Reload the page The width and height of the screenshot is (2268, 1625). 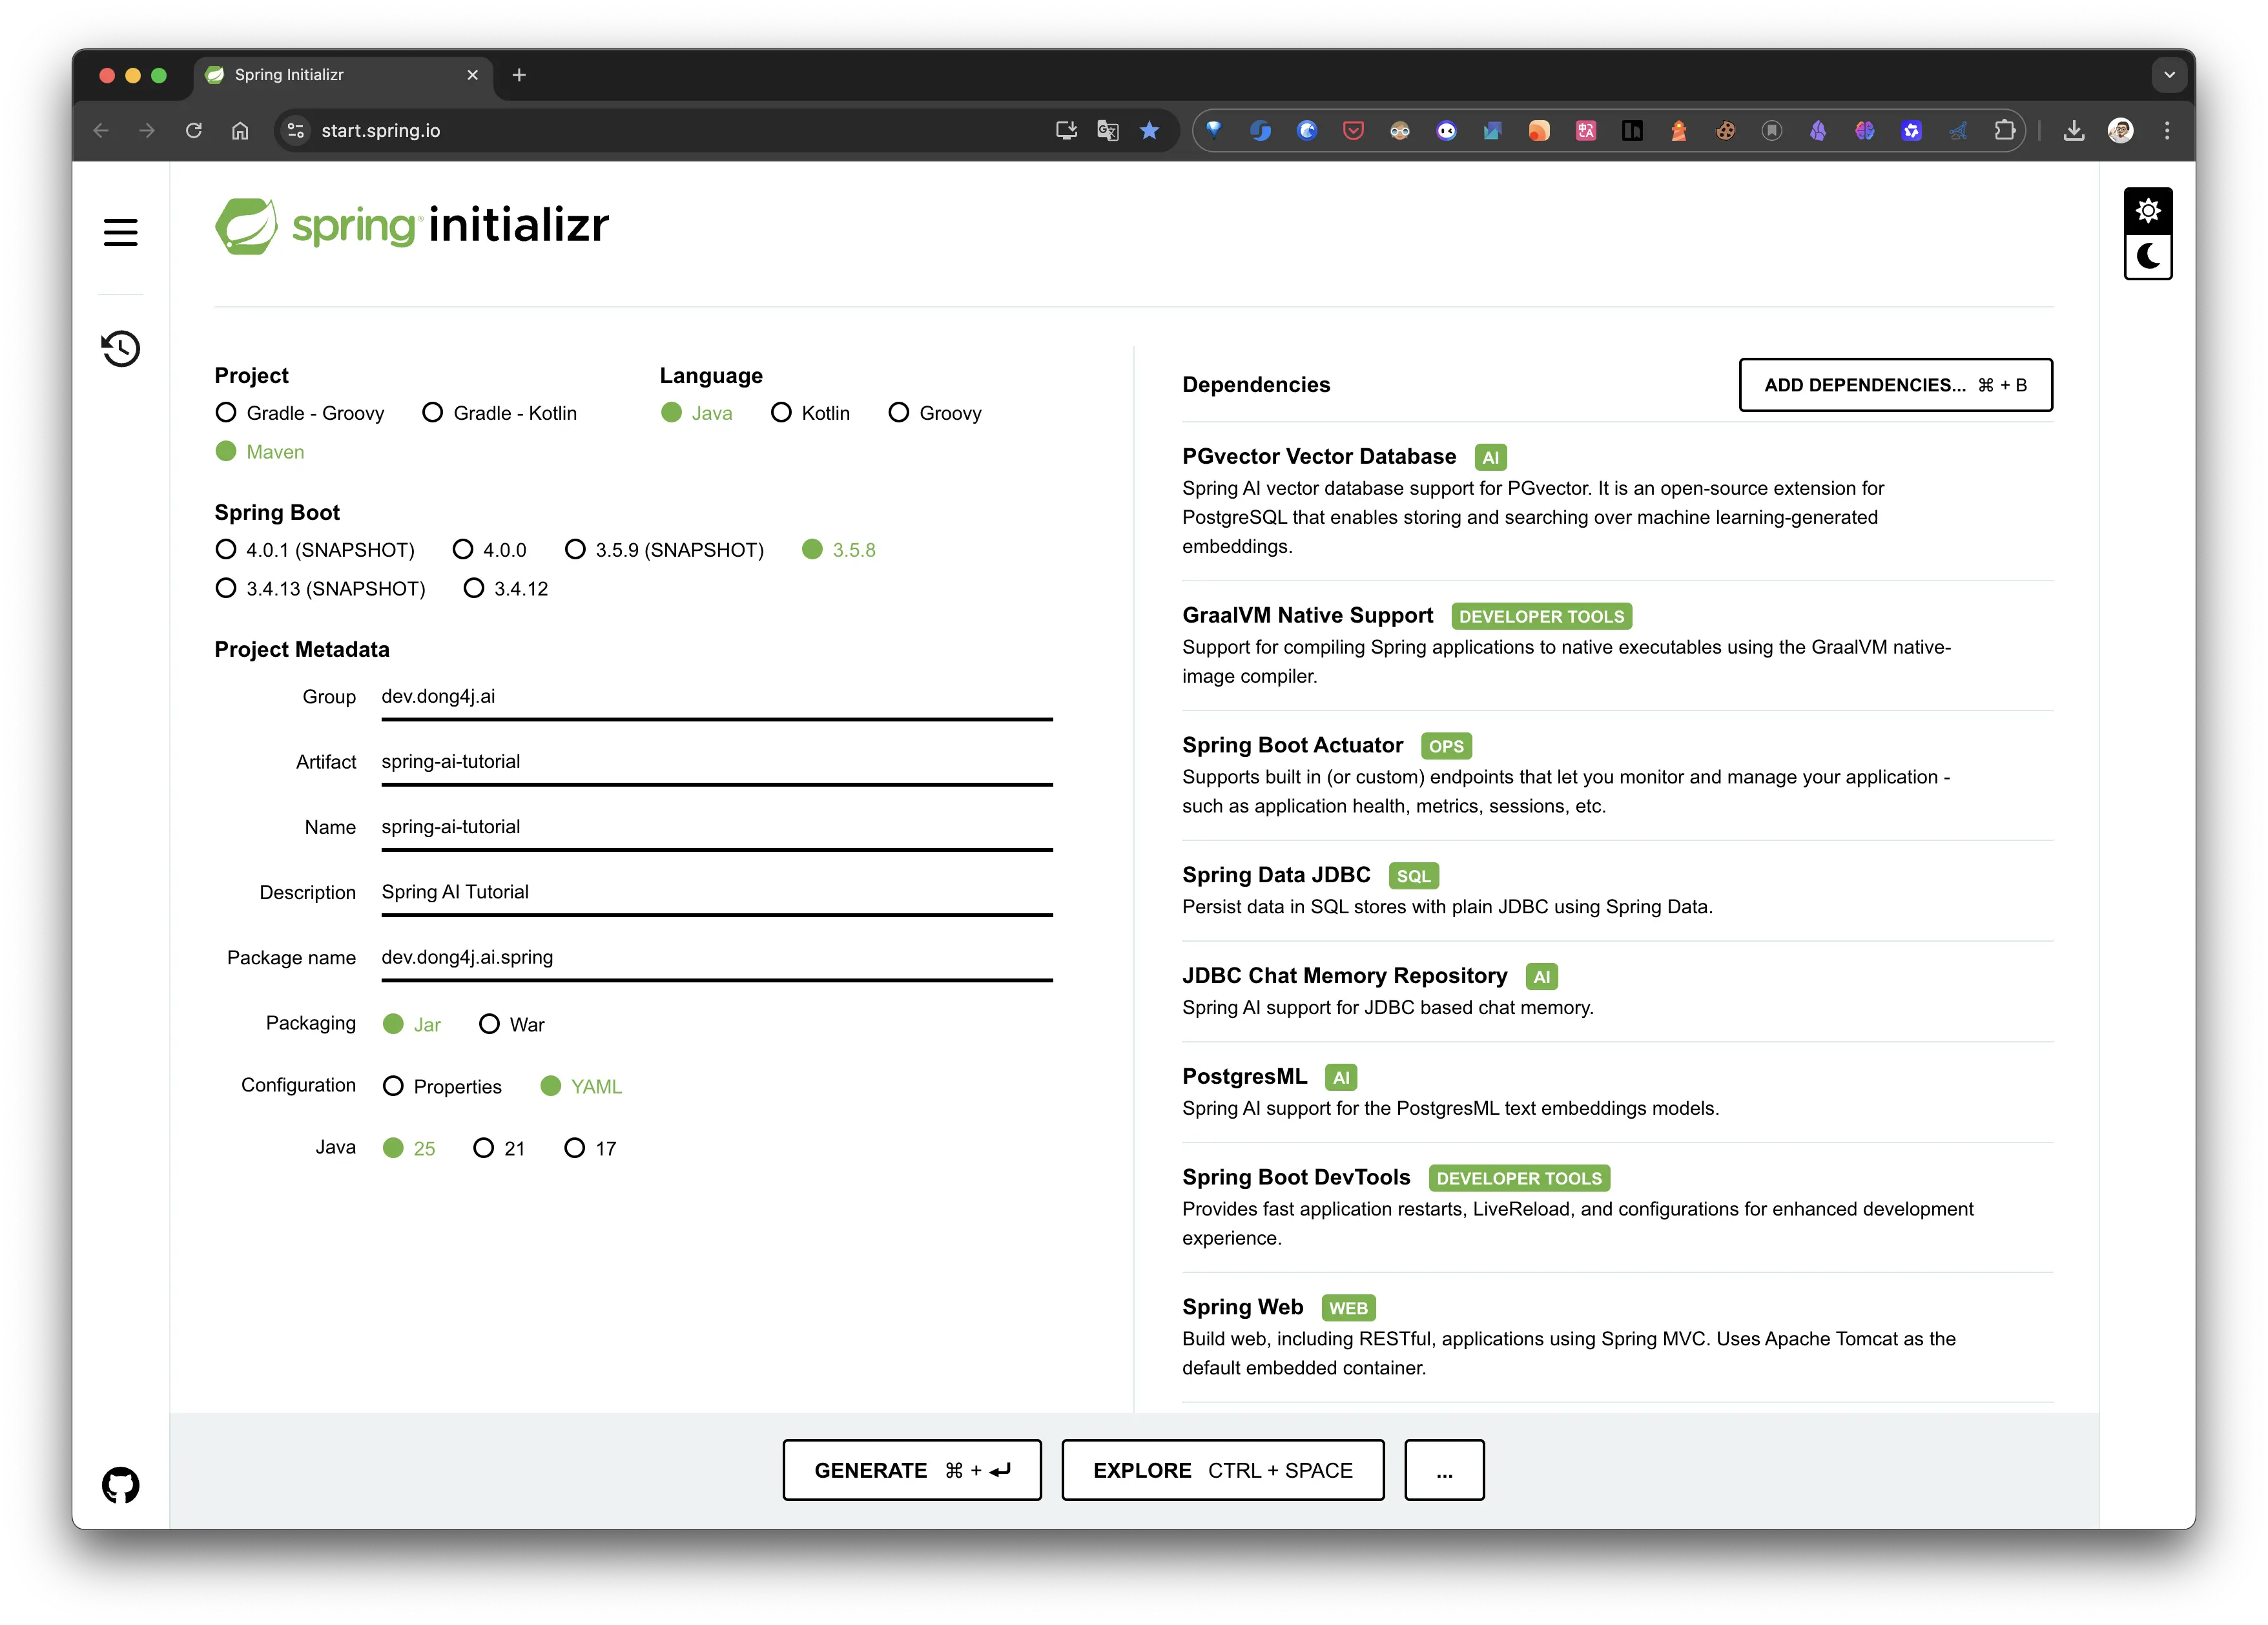click(x=194, y=130)
